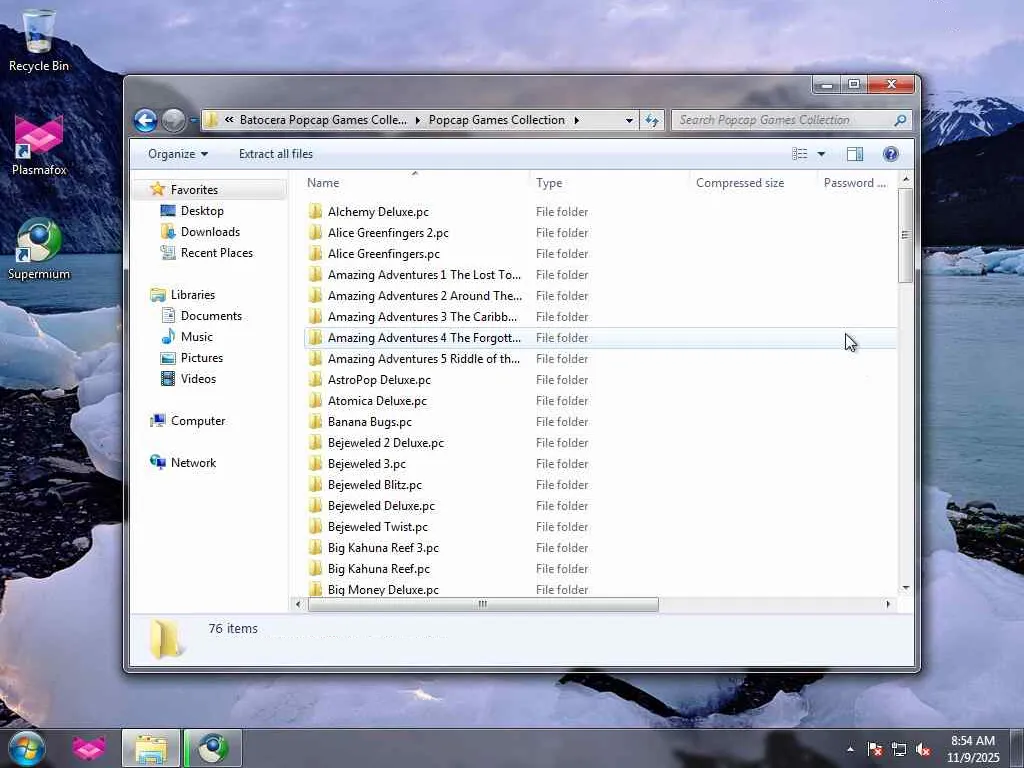Click the Plasmafox taskbar icon
This screenshot has height=768, width=1024.
89,748
